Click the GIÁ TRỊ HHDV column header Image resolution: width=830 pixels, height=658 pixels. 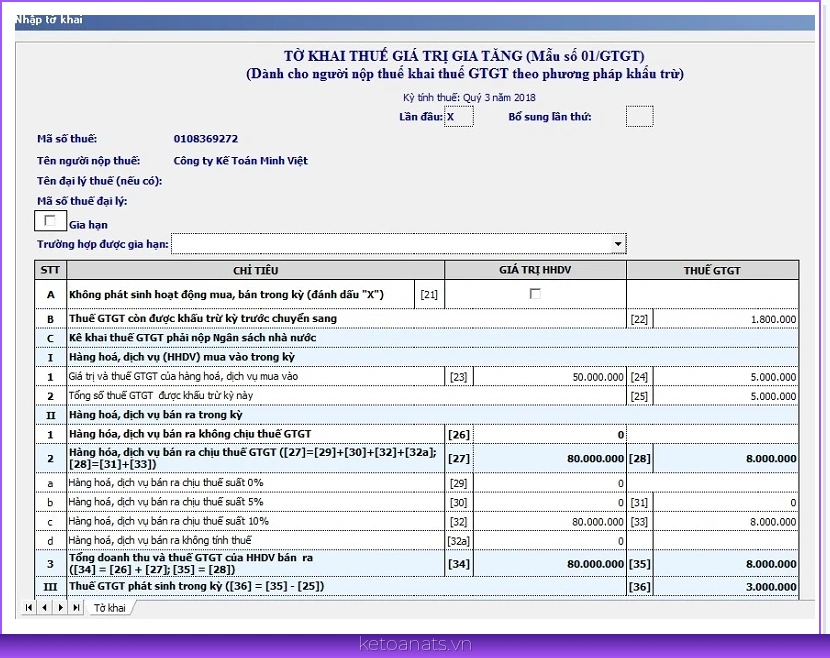coord(535,270)
